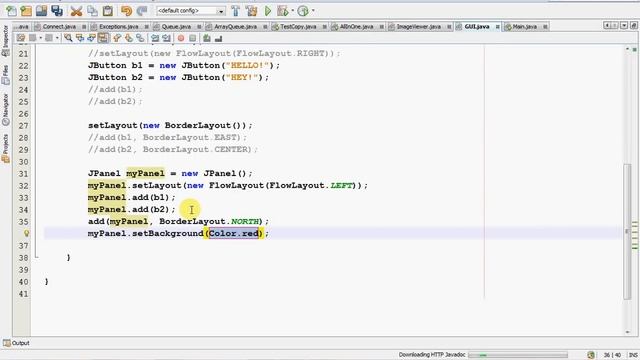Image resolution: width=640 pixels, height=360 pixels.
Task: Click the Undo arrow icon
Action: [127, 11]
